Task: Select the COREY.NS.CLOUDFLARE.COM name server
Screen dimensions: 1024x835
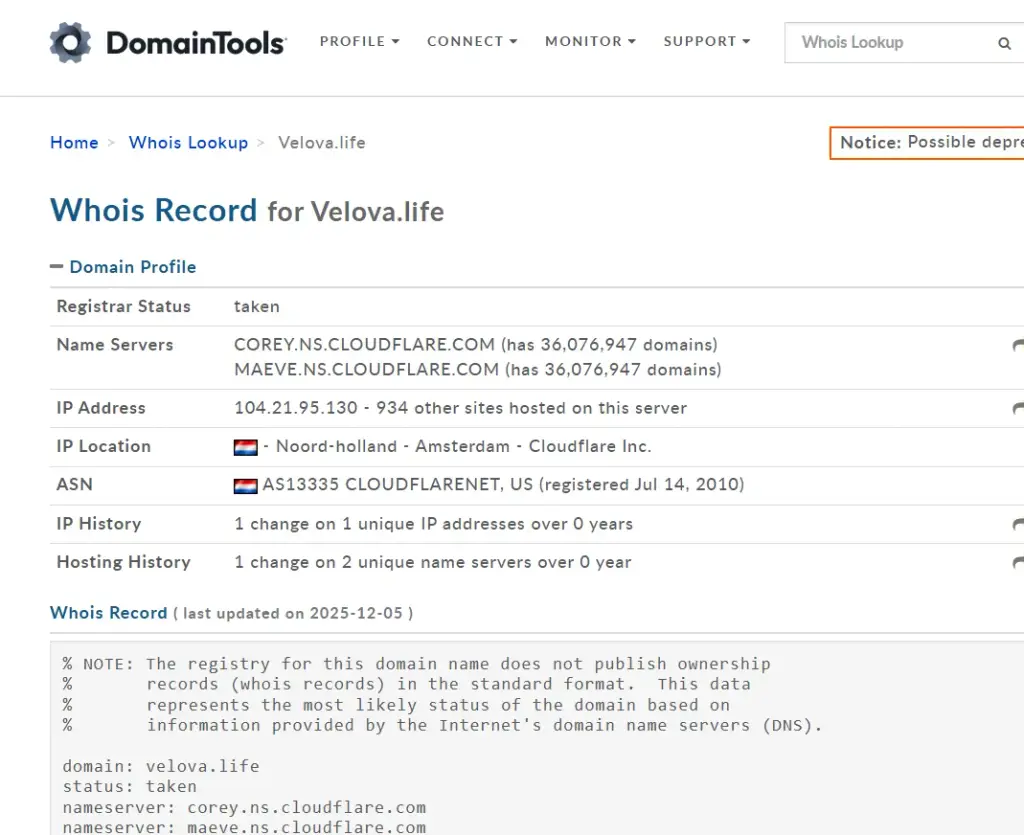Action: click(364, 345)
